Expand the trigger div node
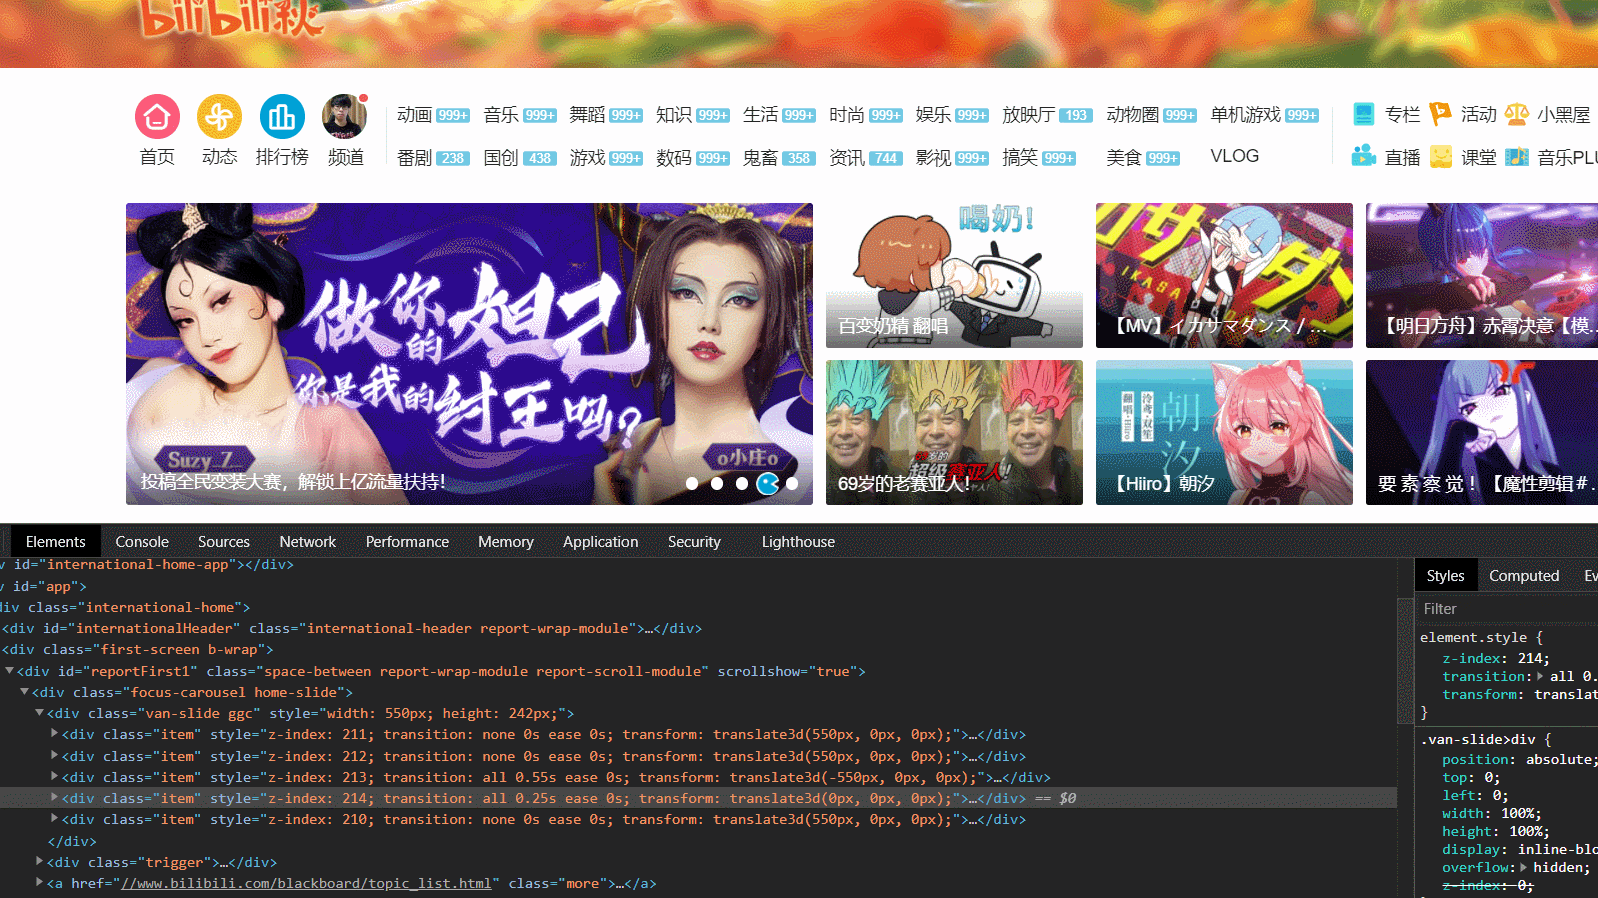This screenshot has height=898, width=1598. 39,862
